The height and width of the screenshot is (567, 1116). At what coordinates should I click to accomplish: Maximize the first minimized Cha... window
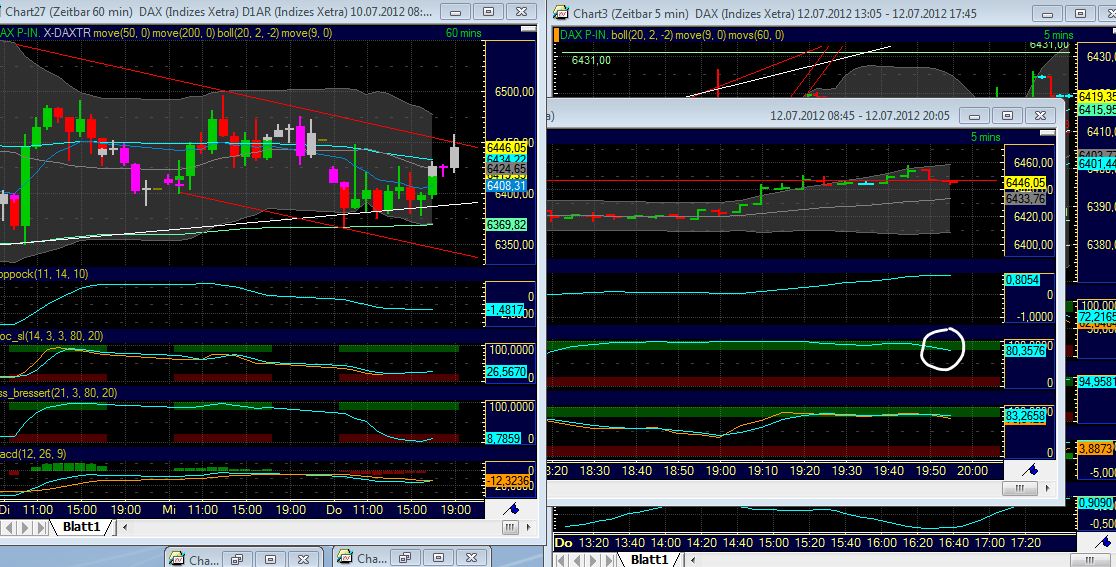(270, 558)
